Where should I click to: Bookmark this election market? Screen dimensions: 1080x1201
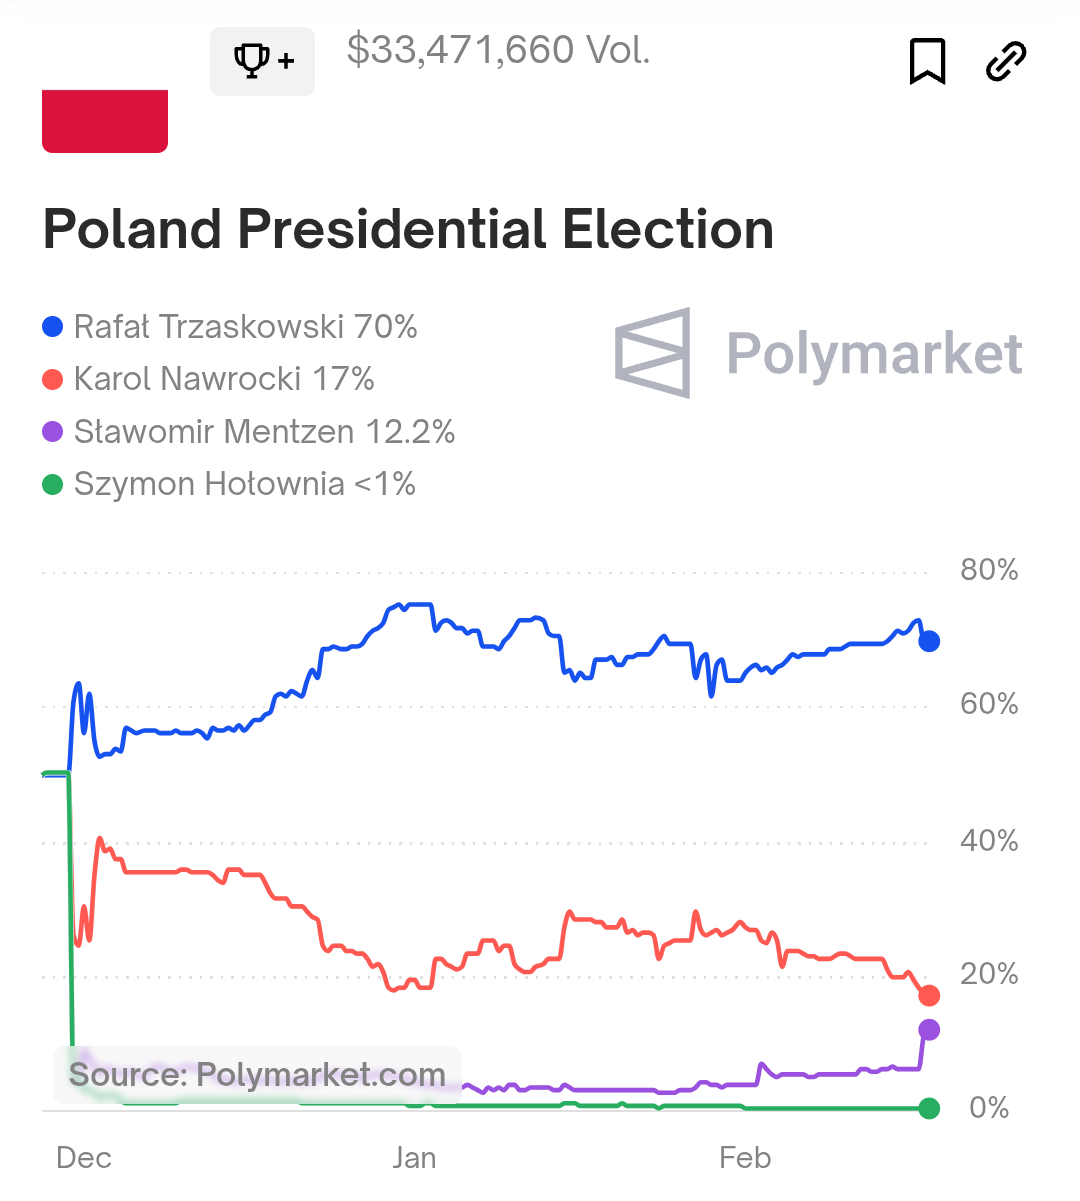[x=927, y=61]
